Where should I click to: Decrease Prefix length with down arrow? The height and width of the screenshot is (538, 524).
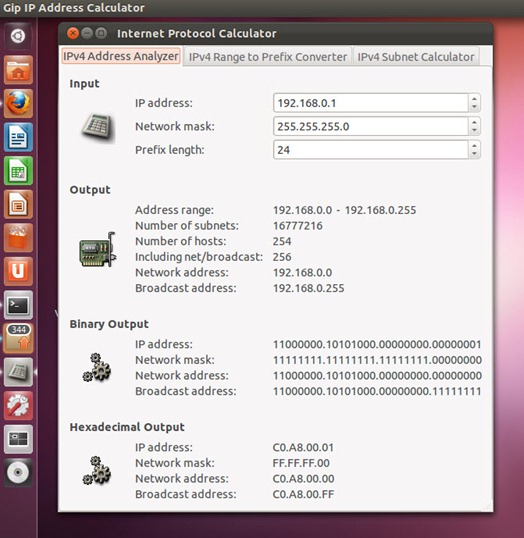tap(474, 154)
